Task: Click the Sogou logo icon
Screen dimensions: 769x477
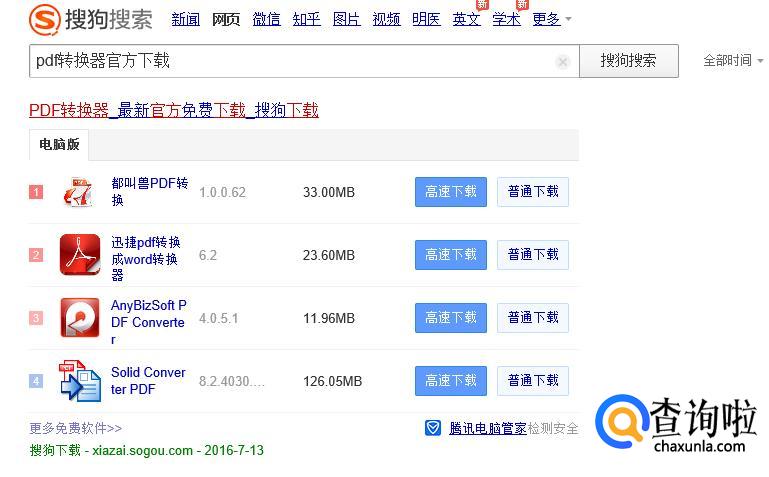Action: pos(45,20)
